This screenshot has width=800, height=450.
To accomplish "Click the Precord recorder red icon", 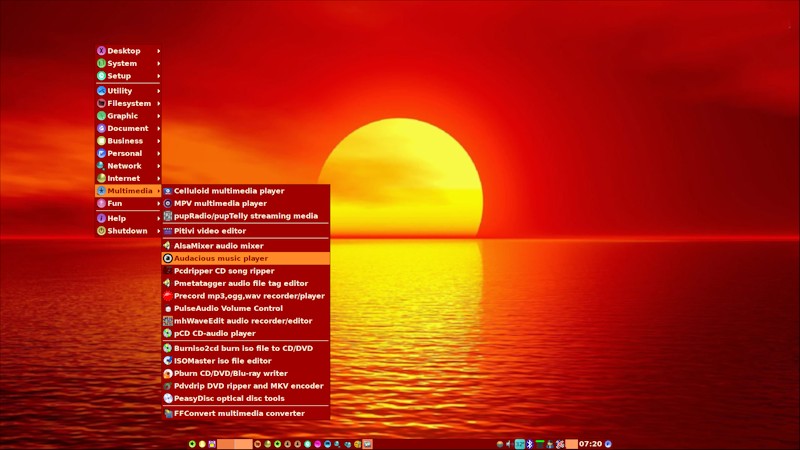I will pos(168,296).
